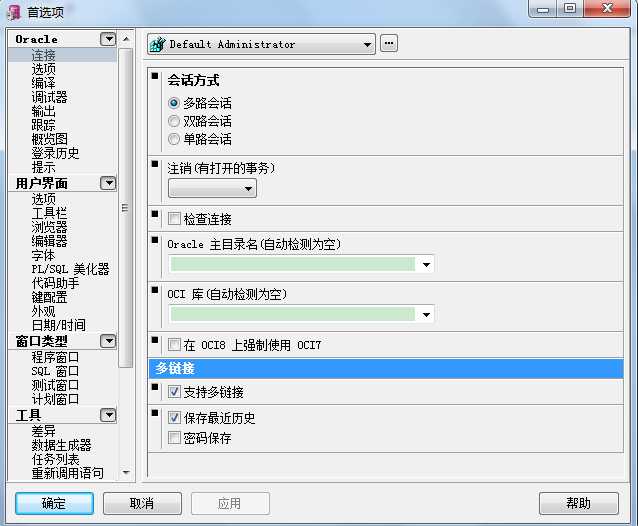Select 连接 under Oracle

pos(44,55)
